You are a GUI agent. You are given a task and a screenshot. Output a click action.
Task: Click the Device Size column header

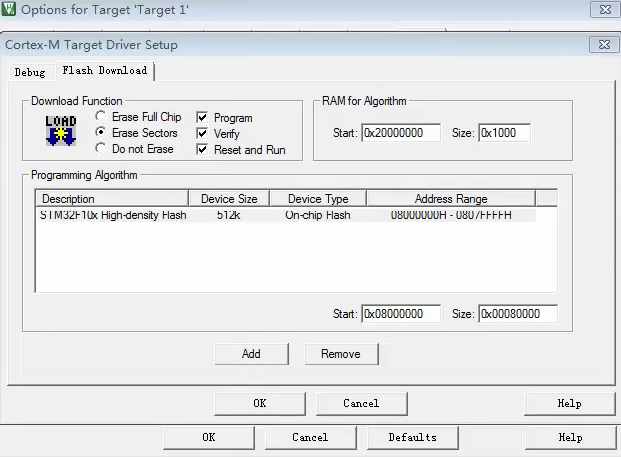click(x=229, y=198)
